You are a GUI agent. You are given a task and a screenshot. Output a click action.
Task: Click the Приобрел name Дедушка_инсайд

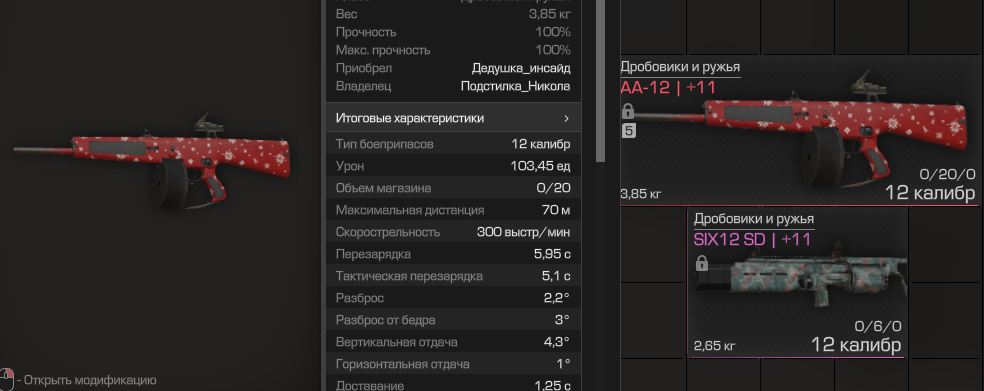[521, 68]
